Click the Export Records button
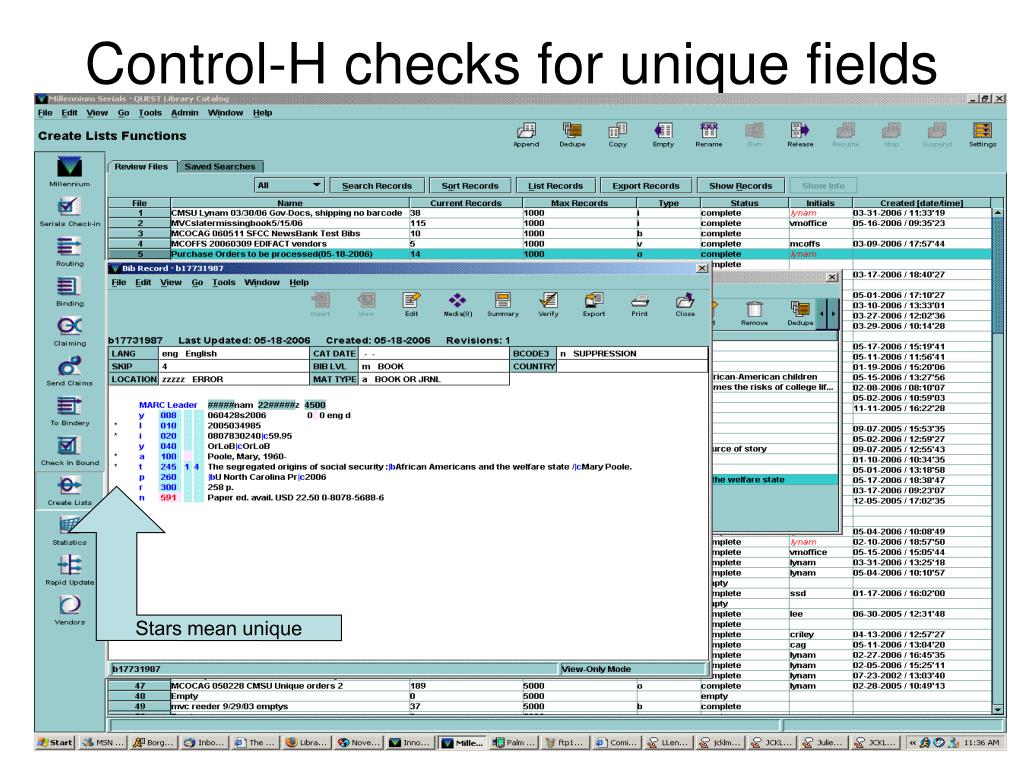Viewport: 1024px width, 768px height. (646, 185)
